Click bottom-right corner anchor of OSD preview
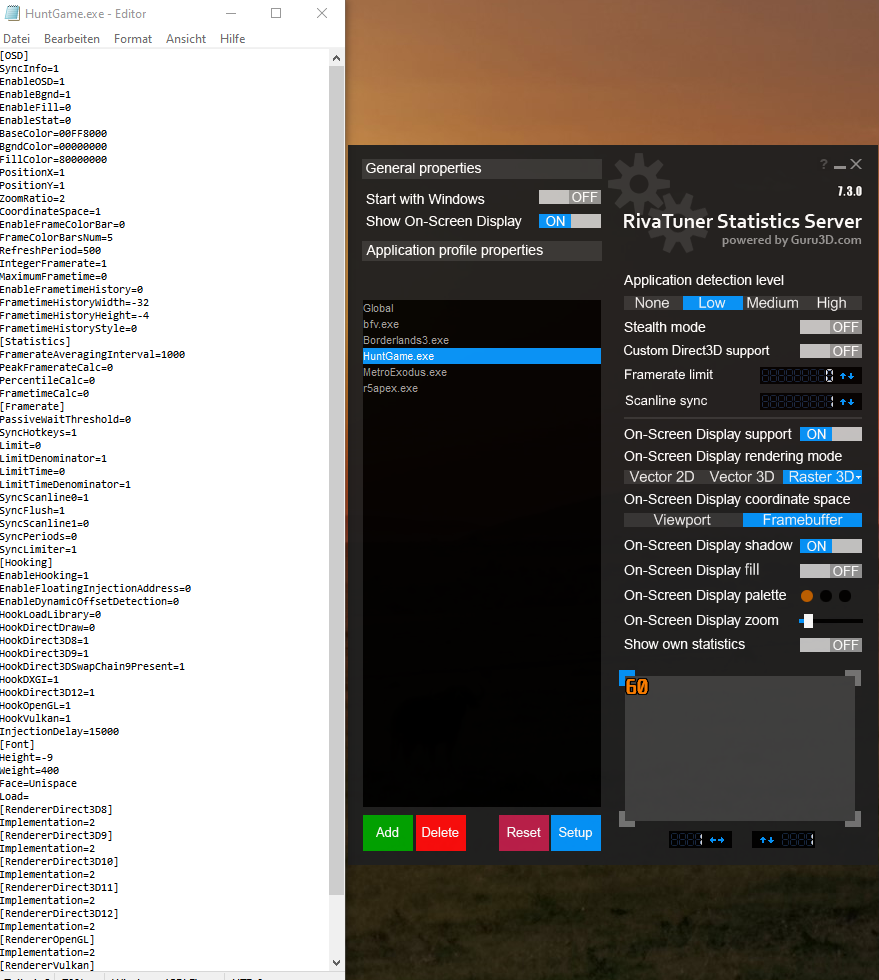 point(853,819)
